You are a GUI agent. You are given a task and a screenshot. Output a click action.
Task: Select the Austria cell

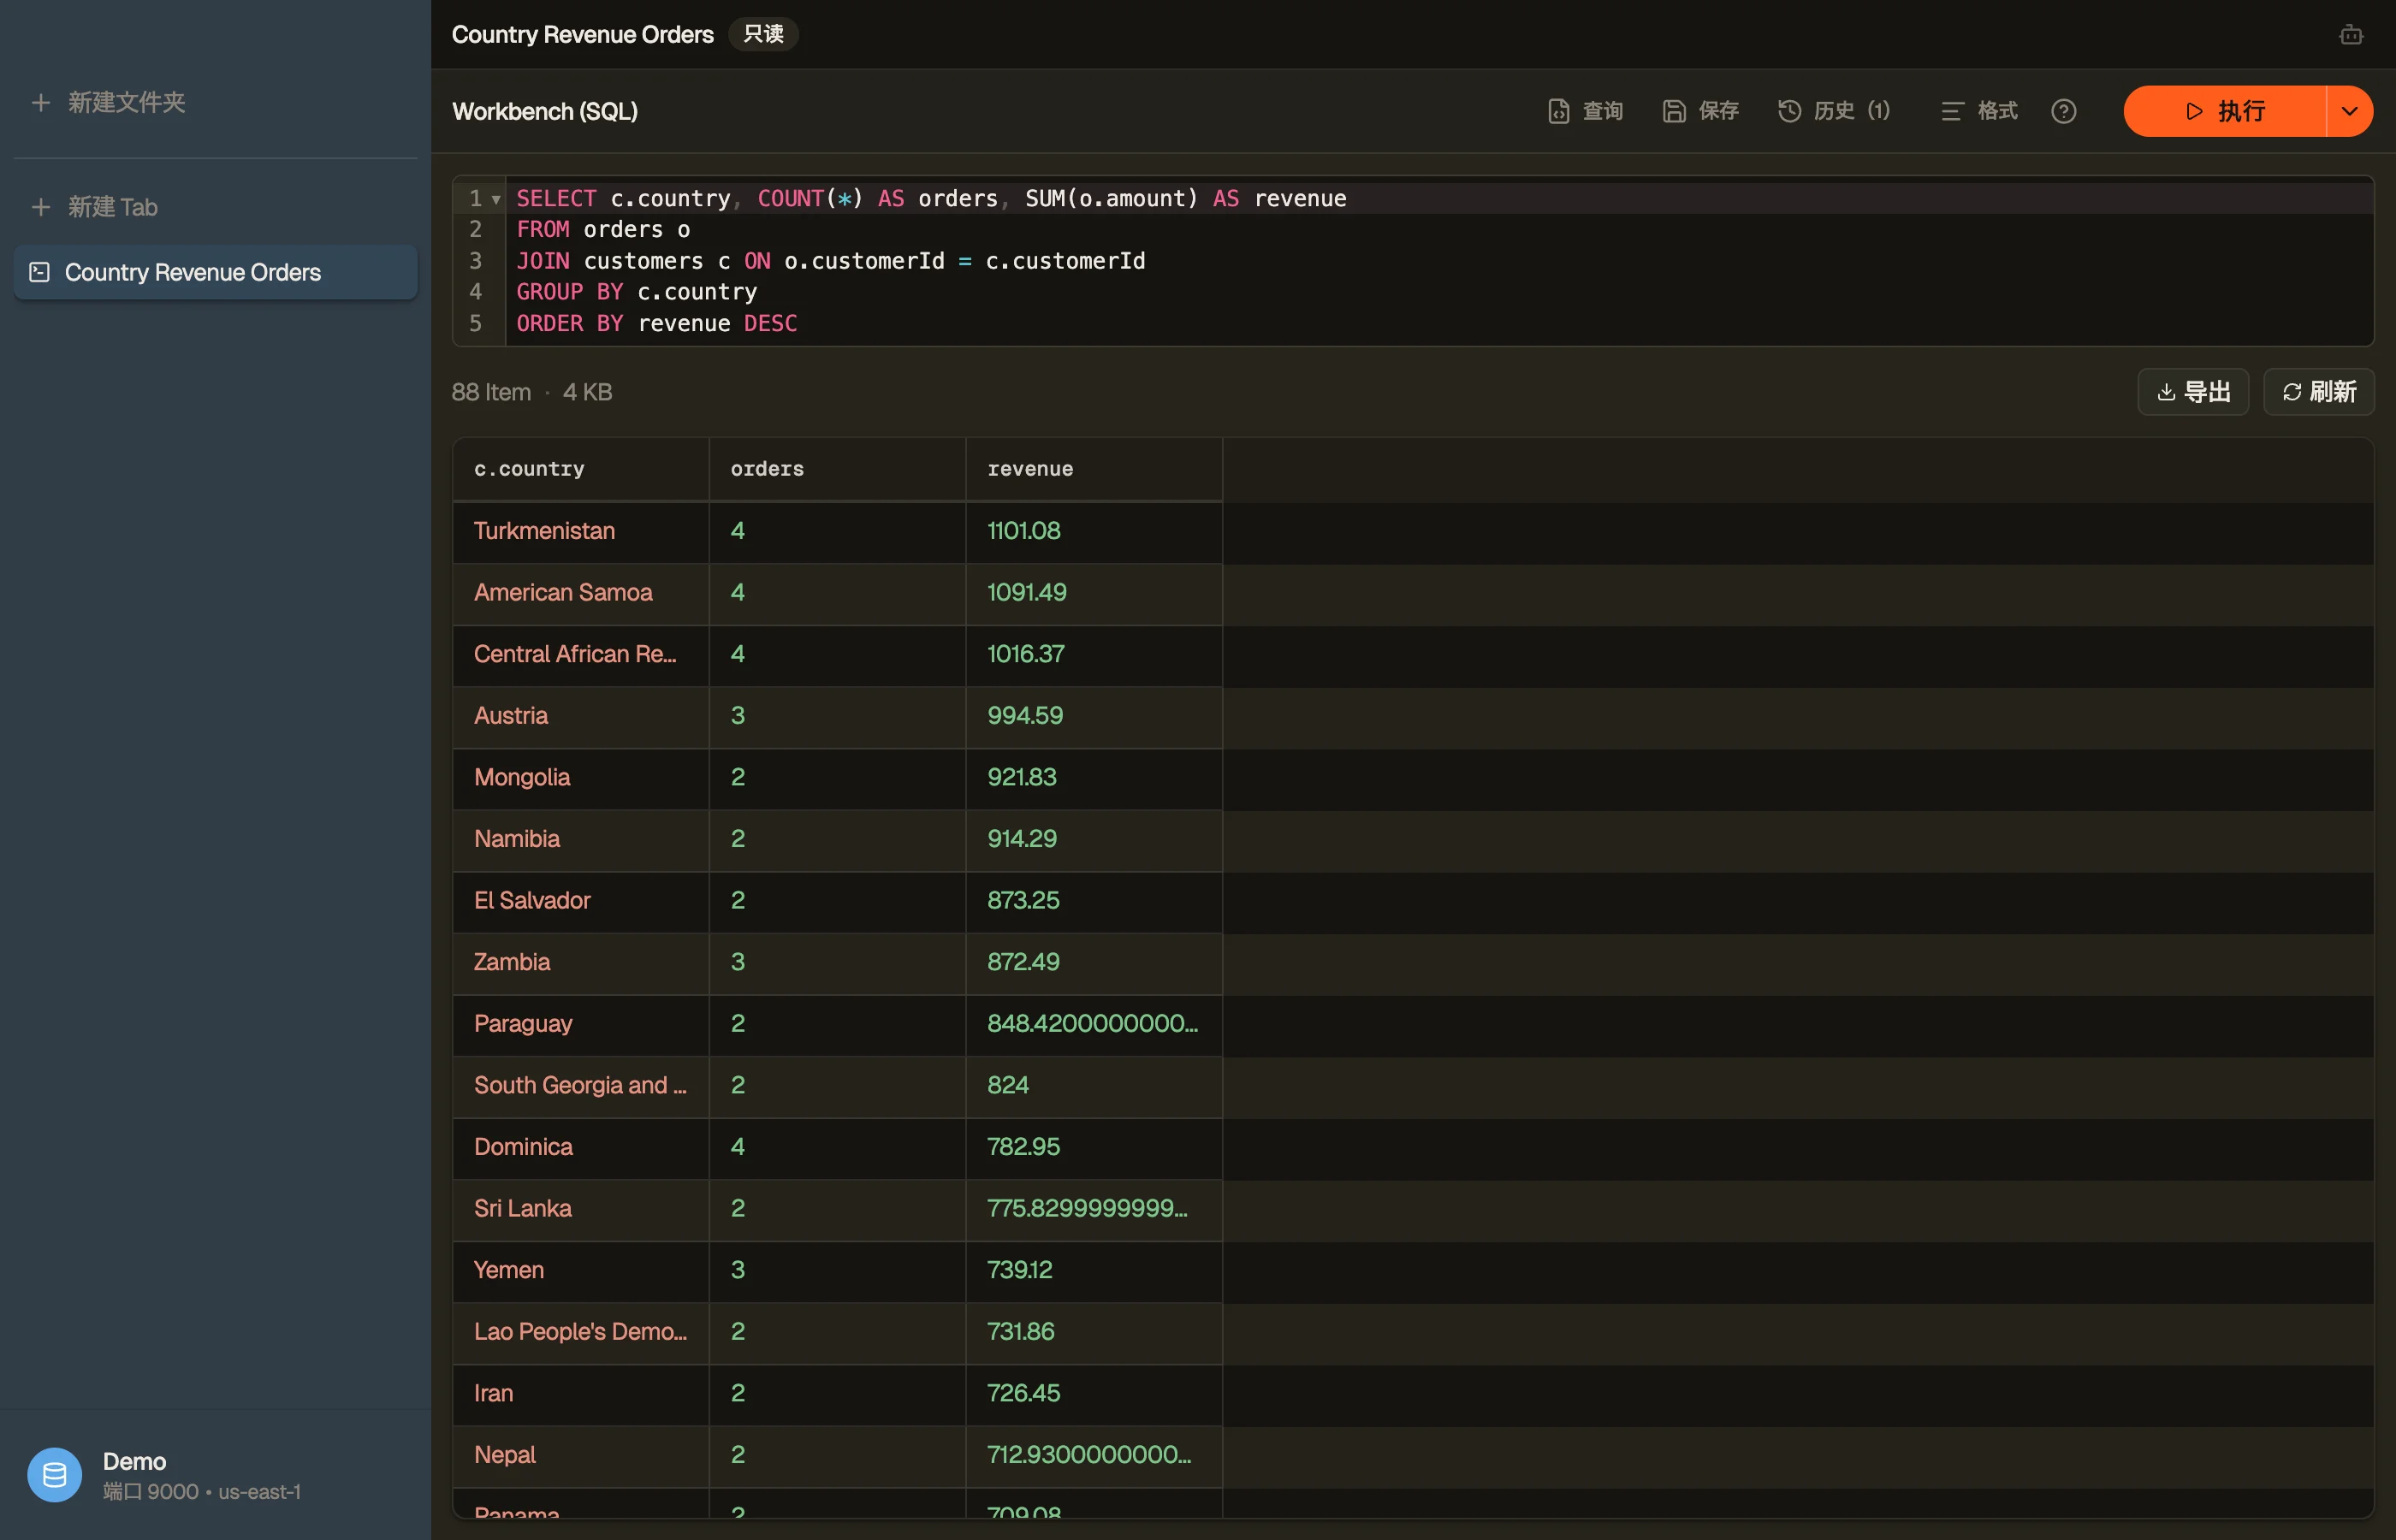(581, 716)
